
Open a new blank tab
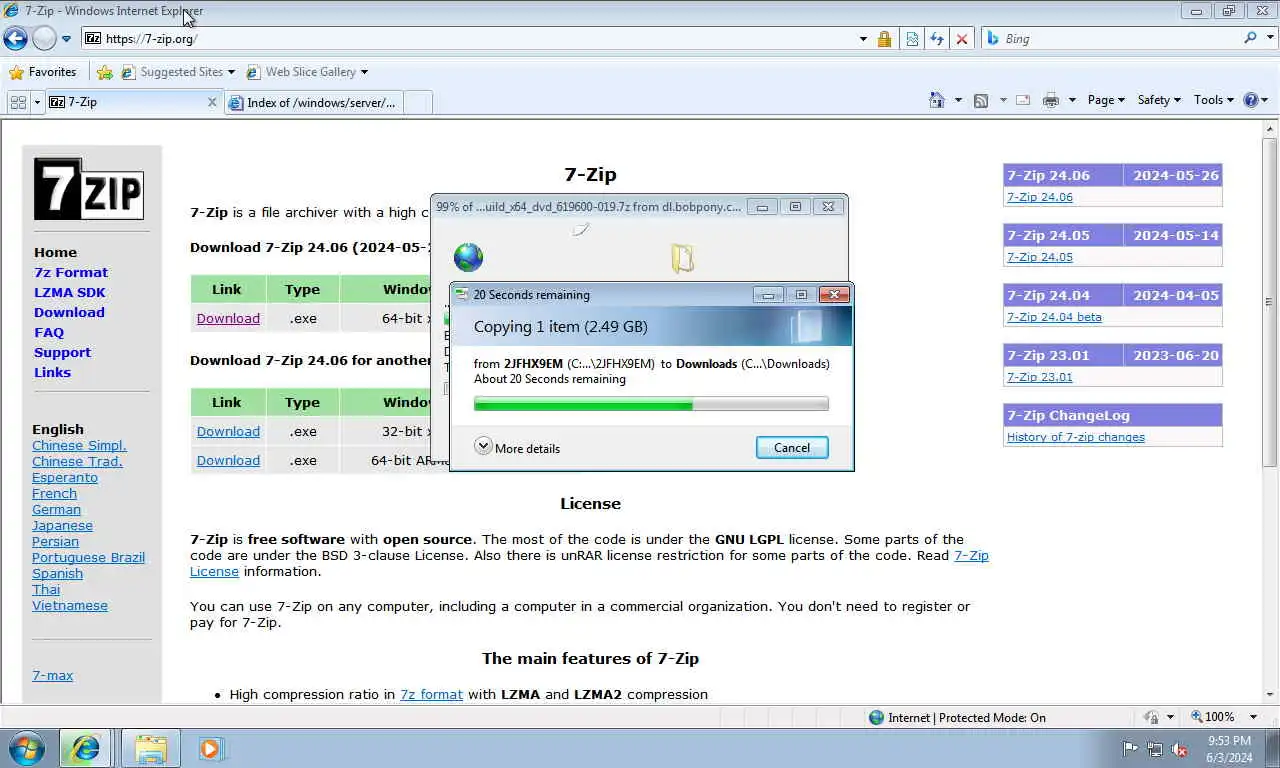tap(418, 102)
